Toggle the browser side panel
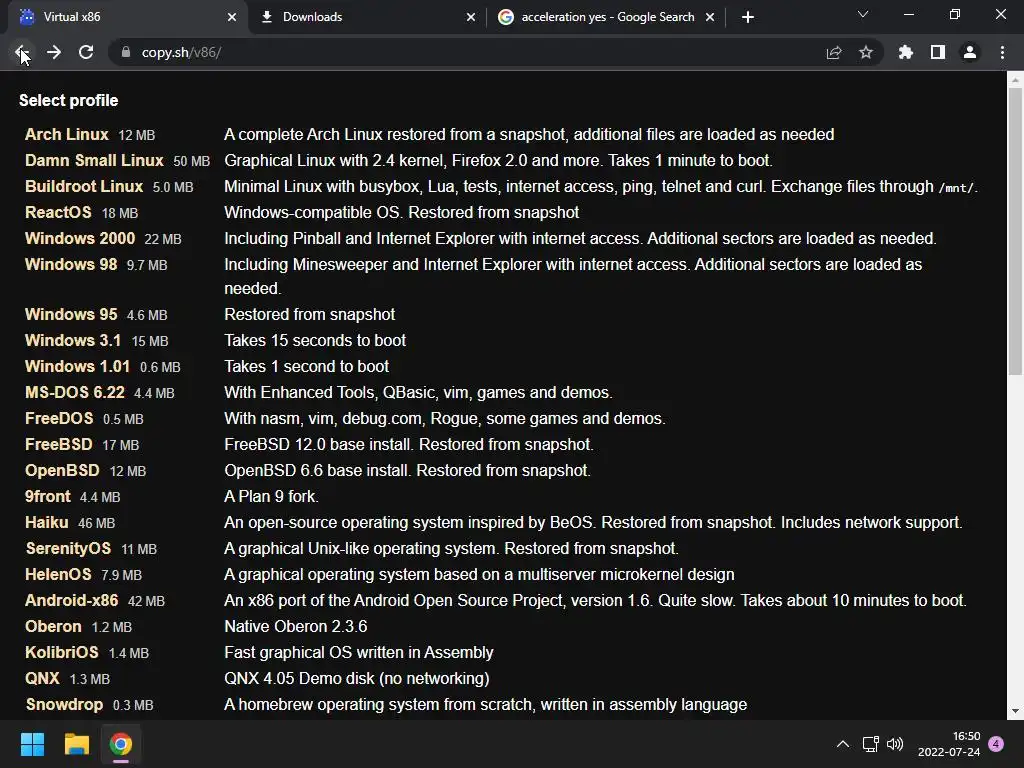 coord(938,52)
